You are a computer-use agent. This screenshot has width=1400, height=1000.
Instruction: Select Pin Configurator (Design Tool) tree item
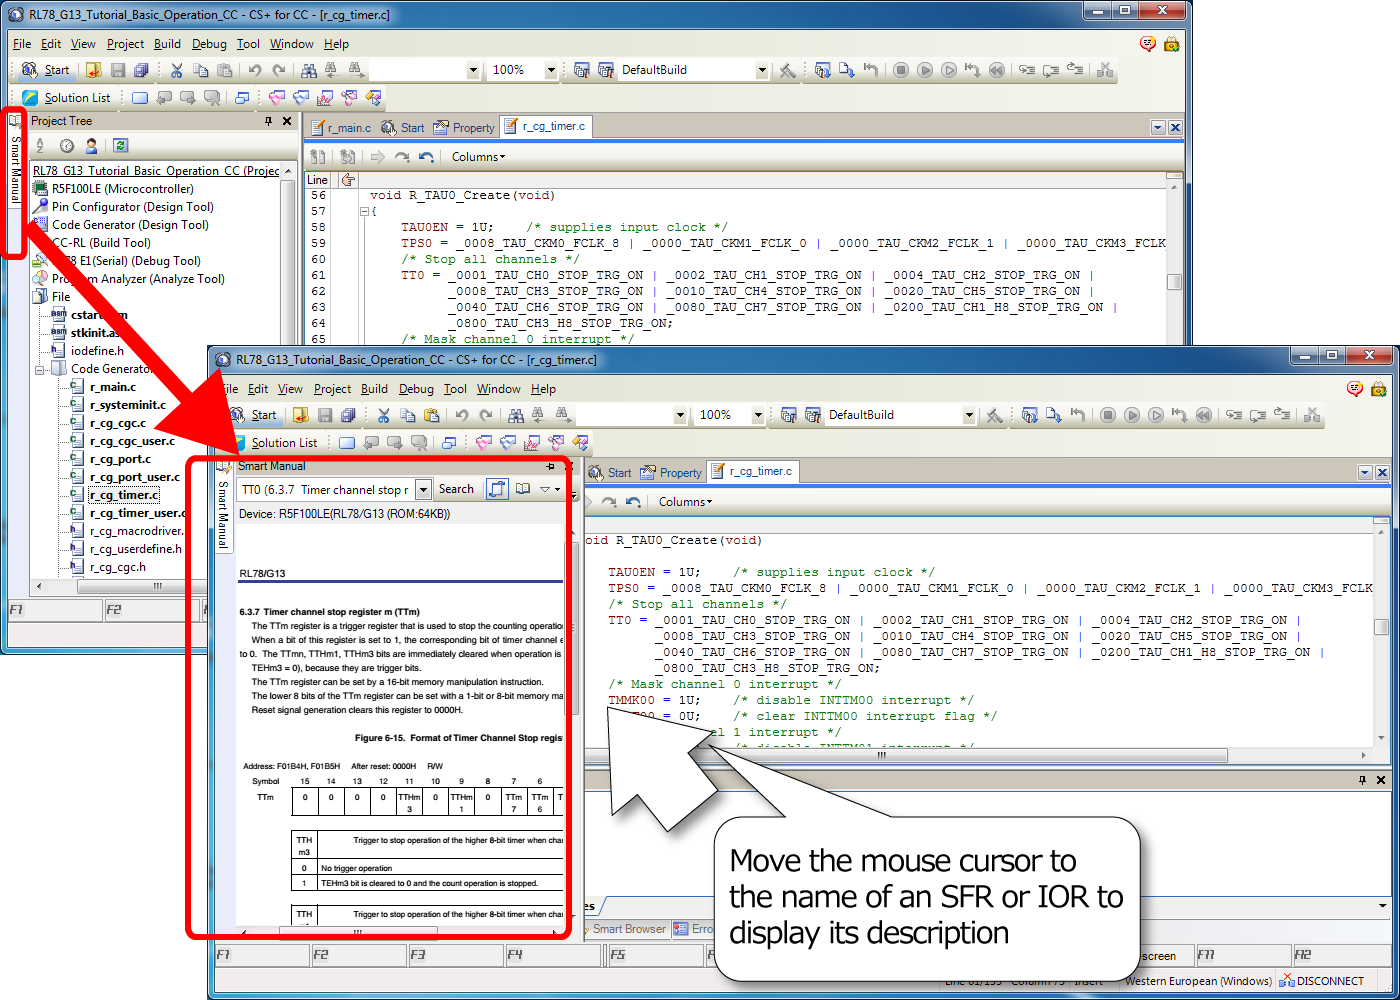[x=132, y=207]
